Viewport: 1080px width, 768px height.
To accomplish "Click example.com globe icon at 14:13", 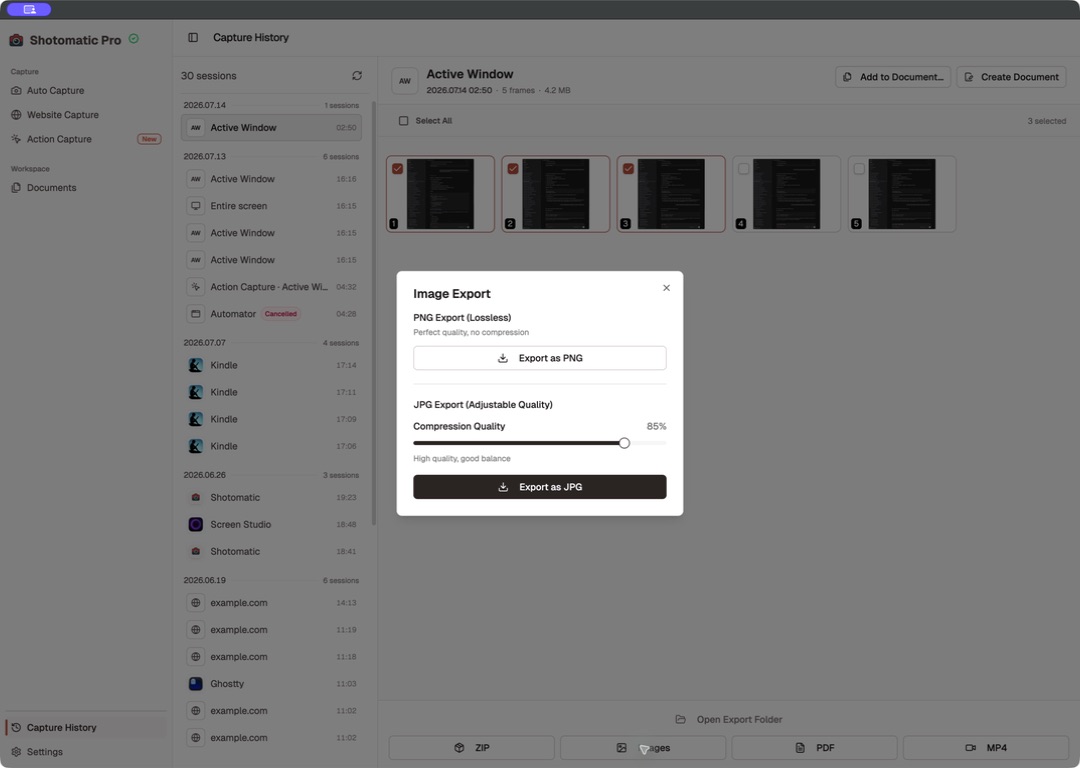I will tap(196, 603).
